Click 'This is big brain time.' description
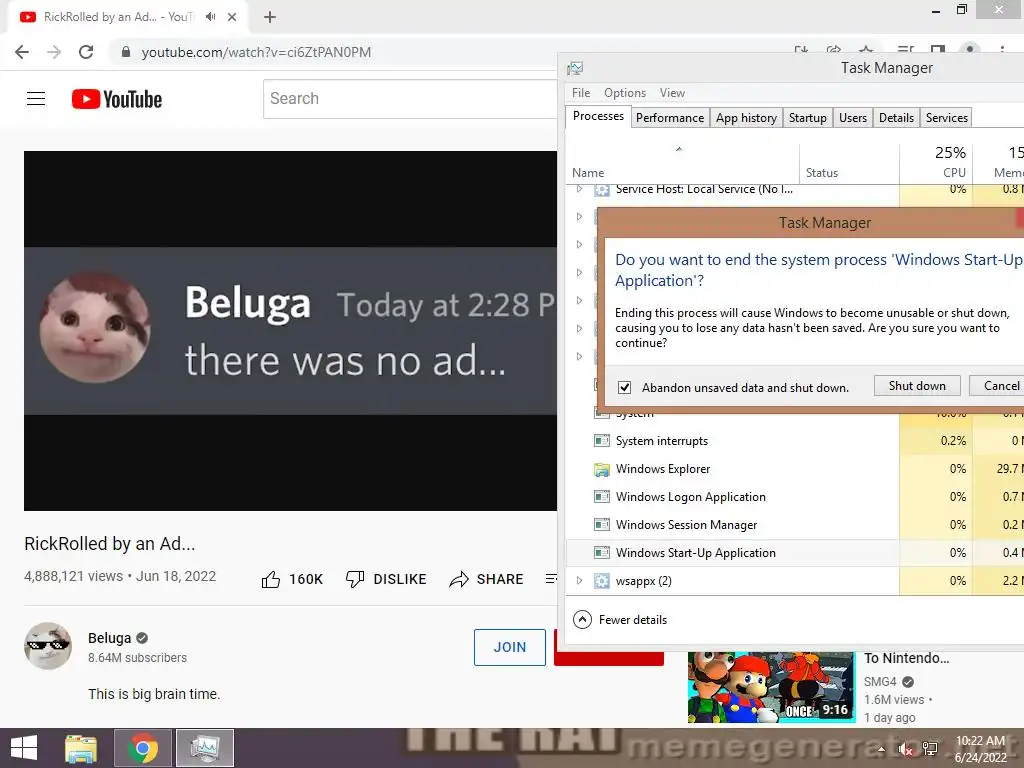The height and width of the screenshot is (768, 1024). 154,694
